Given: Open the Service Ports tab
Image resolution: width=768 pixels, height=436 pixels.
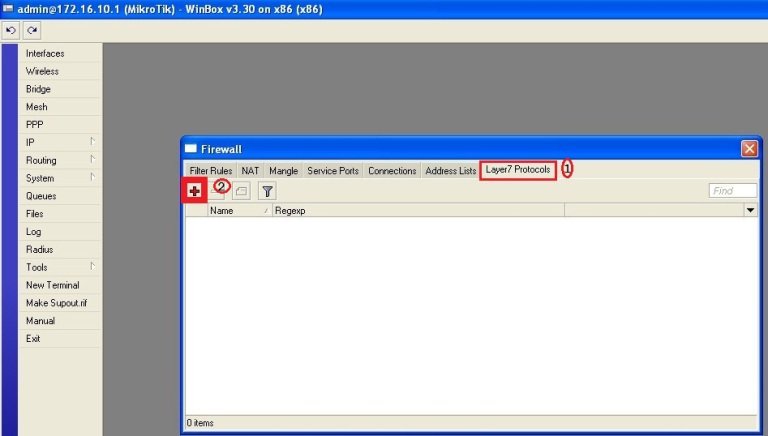Looking at the screenshot, I should click(333, 170).
